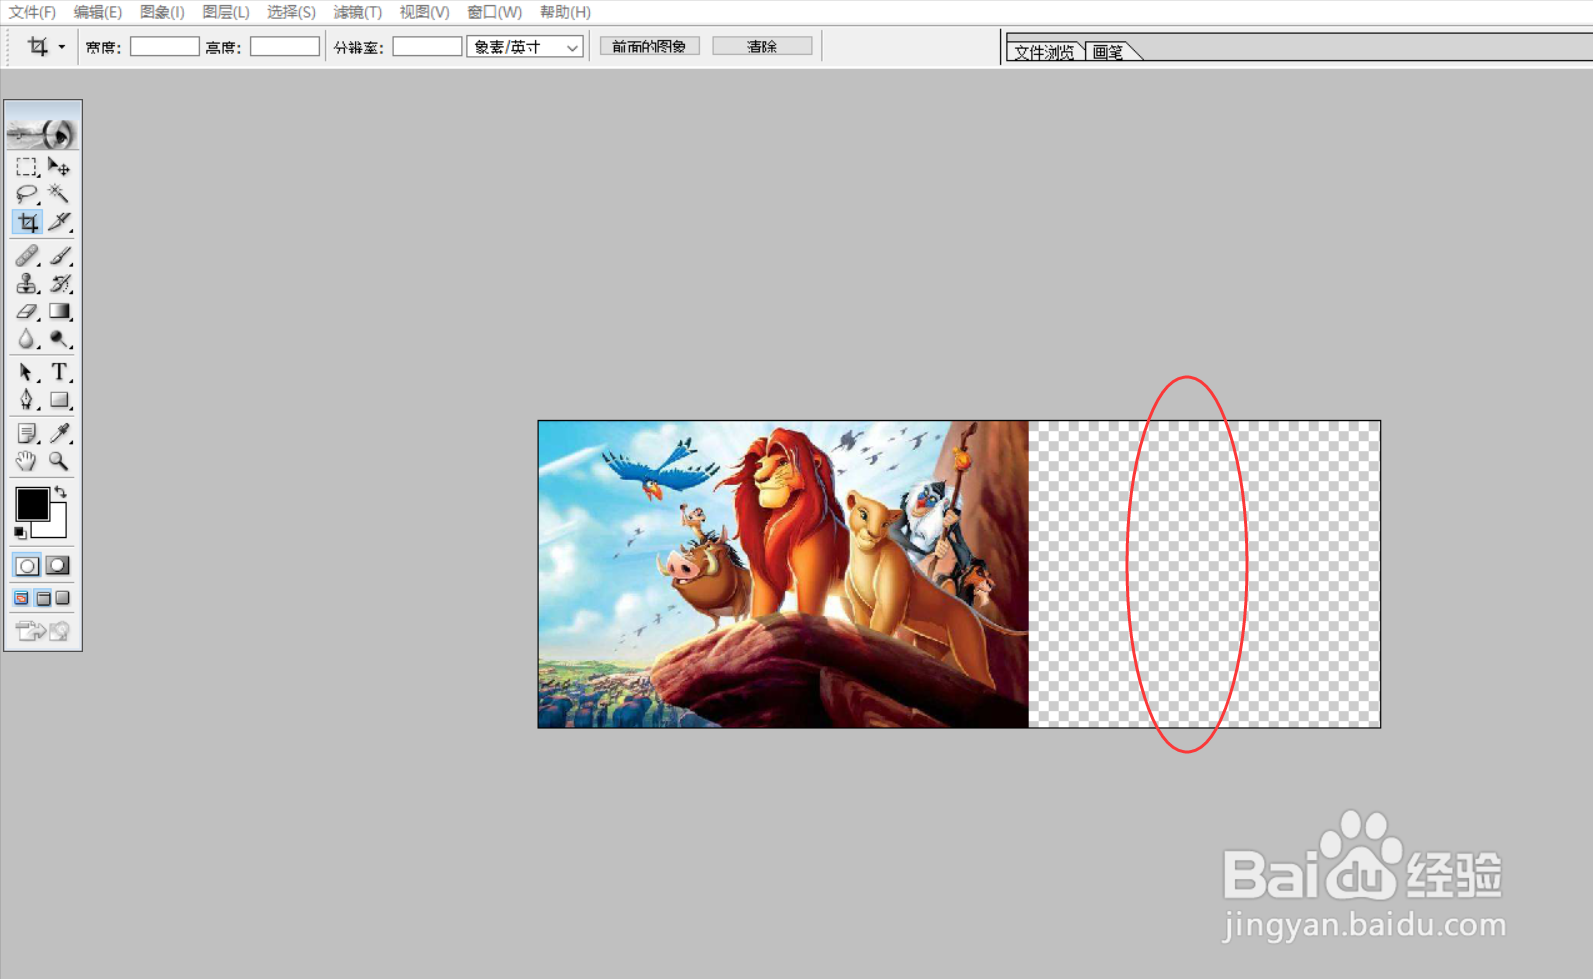The image size is (1593, 979).
Task: Open the 帮助(H) menu
Action: click(565, 12)
